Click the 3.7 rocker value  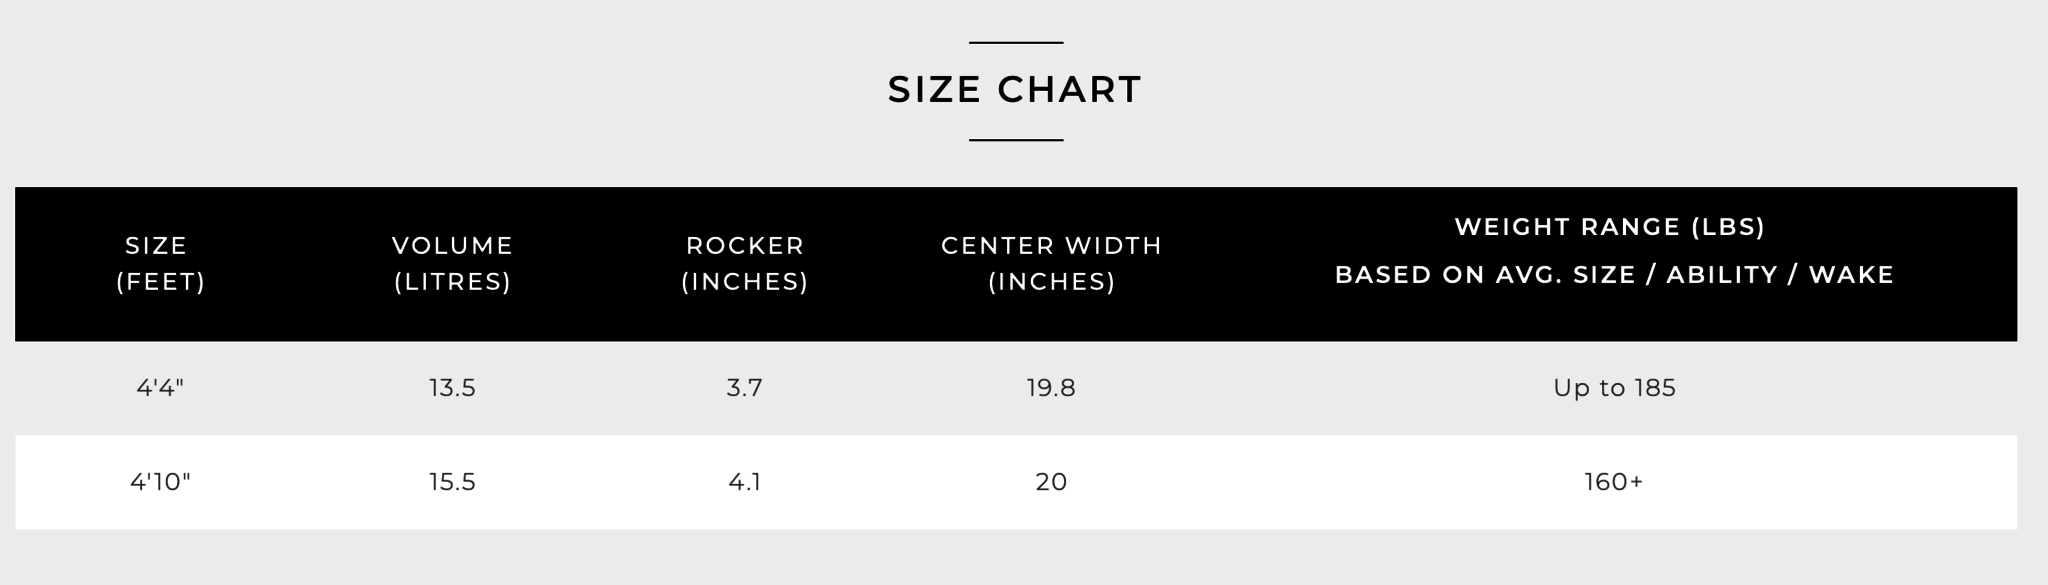click(x=745, y=388)
